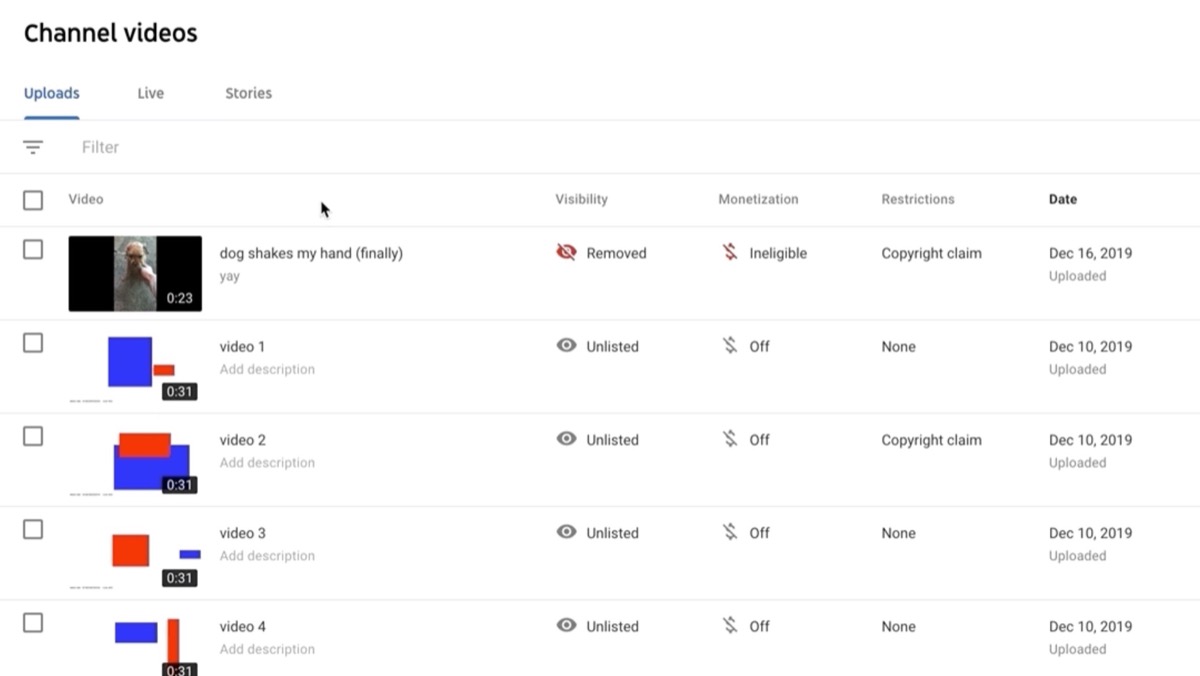Open video titled dog shakes my hand (finally)

312,253
